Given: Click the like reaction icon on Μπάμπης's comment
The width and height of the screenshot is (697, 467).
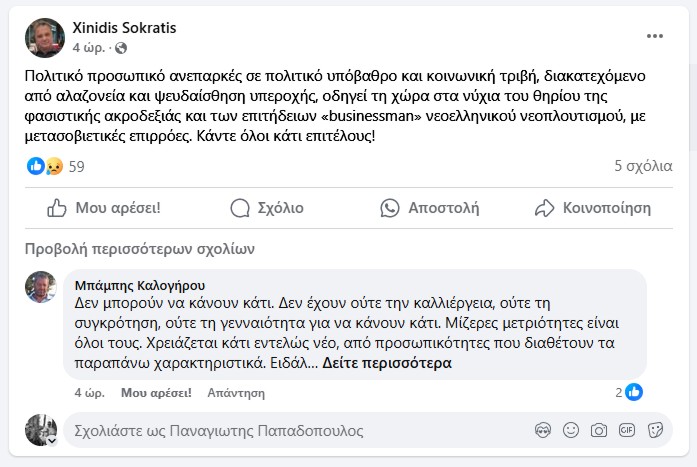Looking at the screenshot, I should [633, 392].
